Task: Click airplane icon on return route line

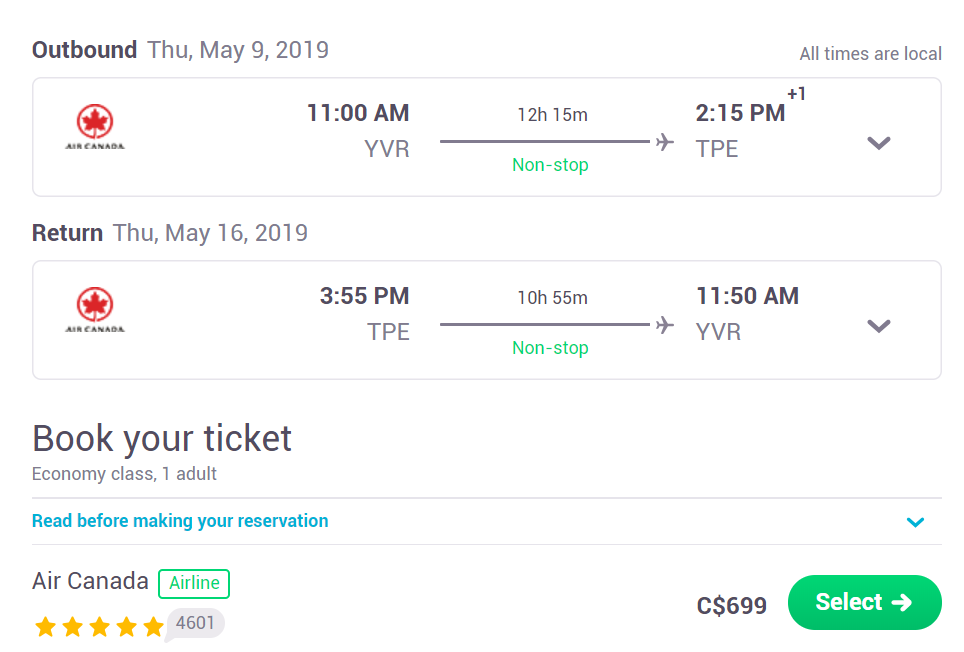Action: [665, 324]
